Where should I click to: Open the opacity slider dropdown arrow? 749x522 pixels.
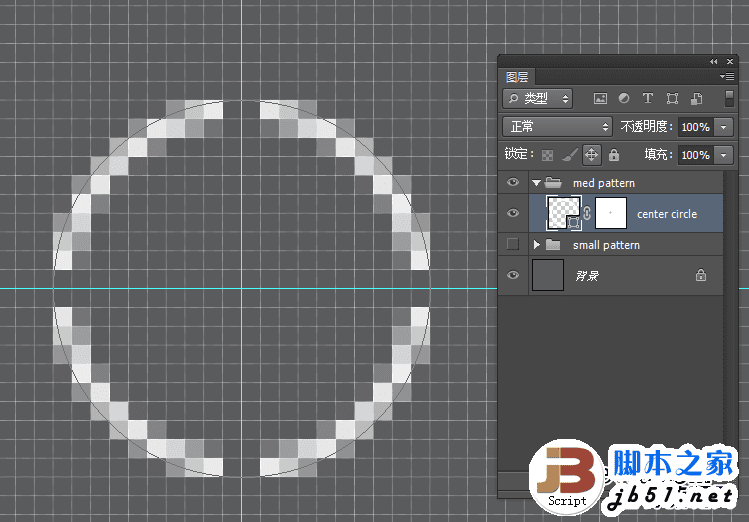coord(723,127)
